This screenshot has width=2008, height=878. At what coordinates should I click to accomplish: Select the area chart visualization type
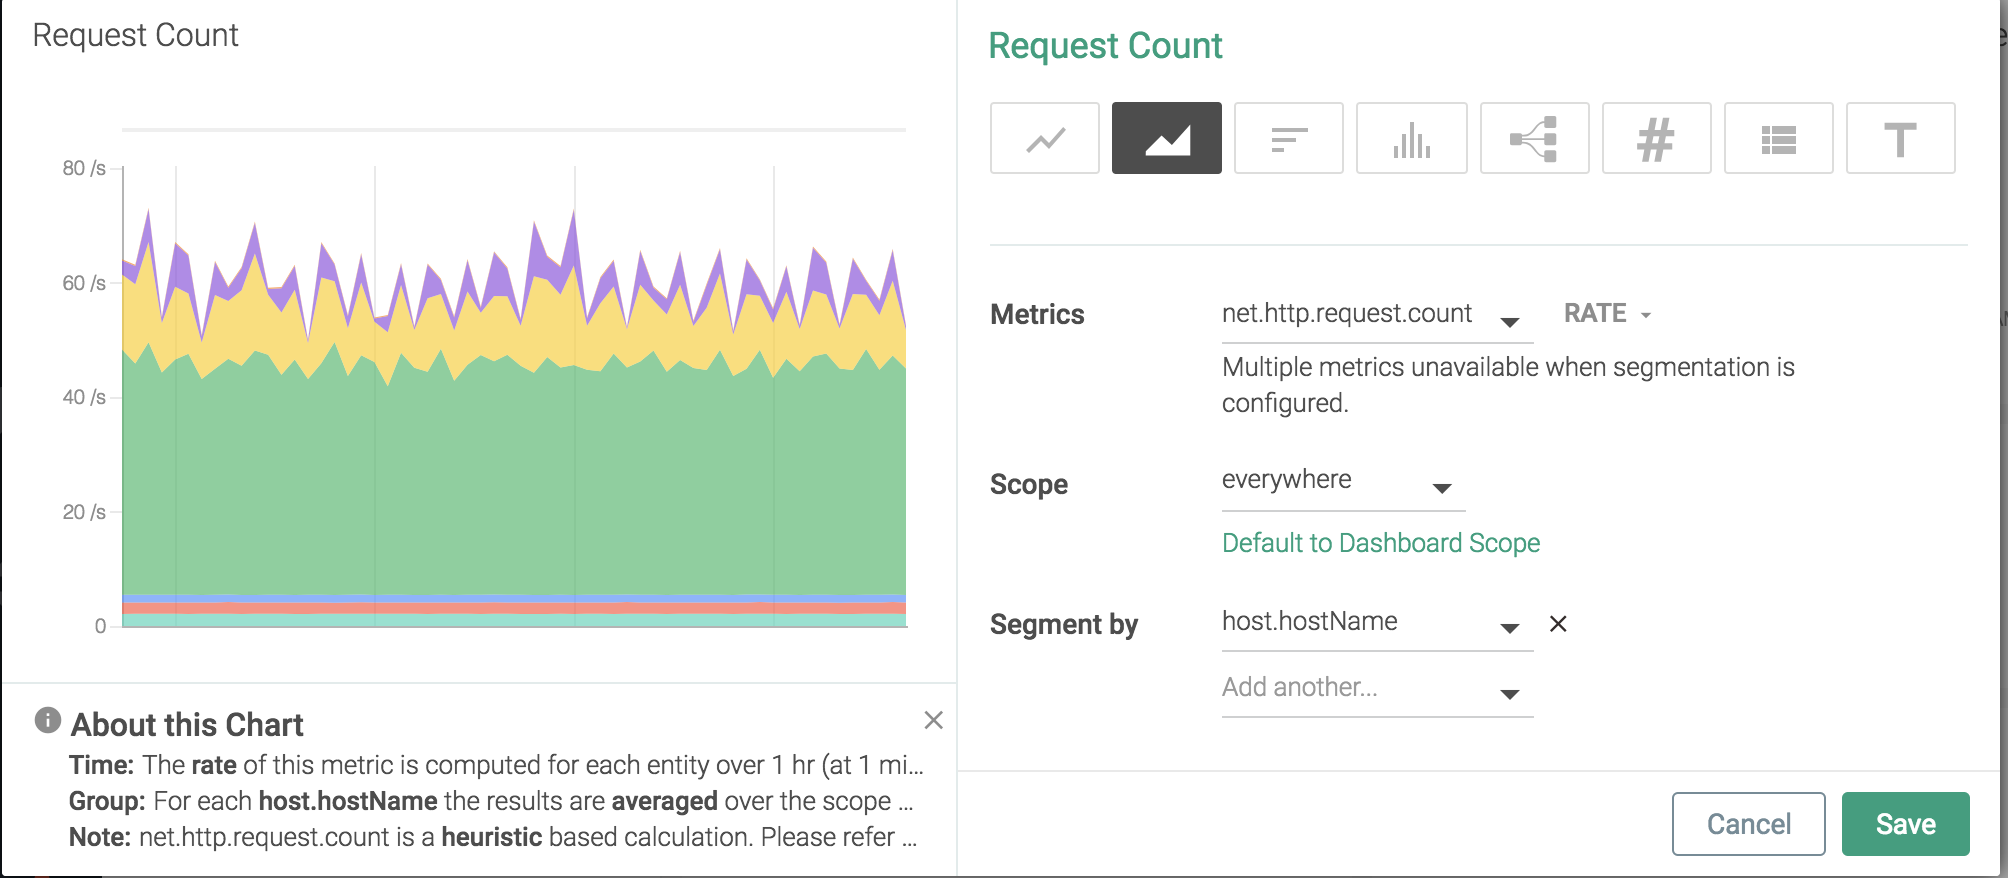pyautogui.click(x=1167, y=138)
